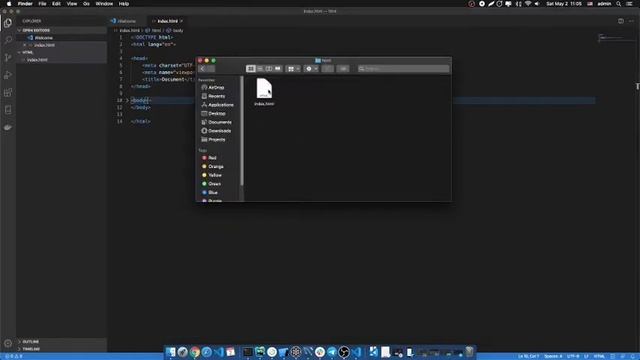The image size is (640, 360).
Task: Switch Finder to icon view
Action: click(x=251, y=69)
